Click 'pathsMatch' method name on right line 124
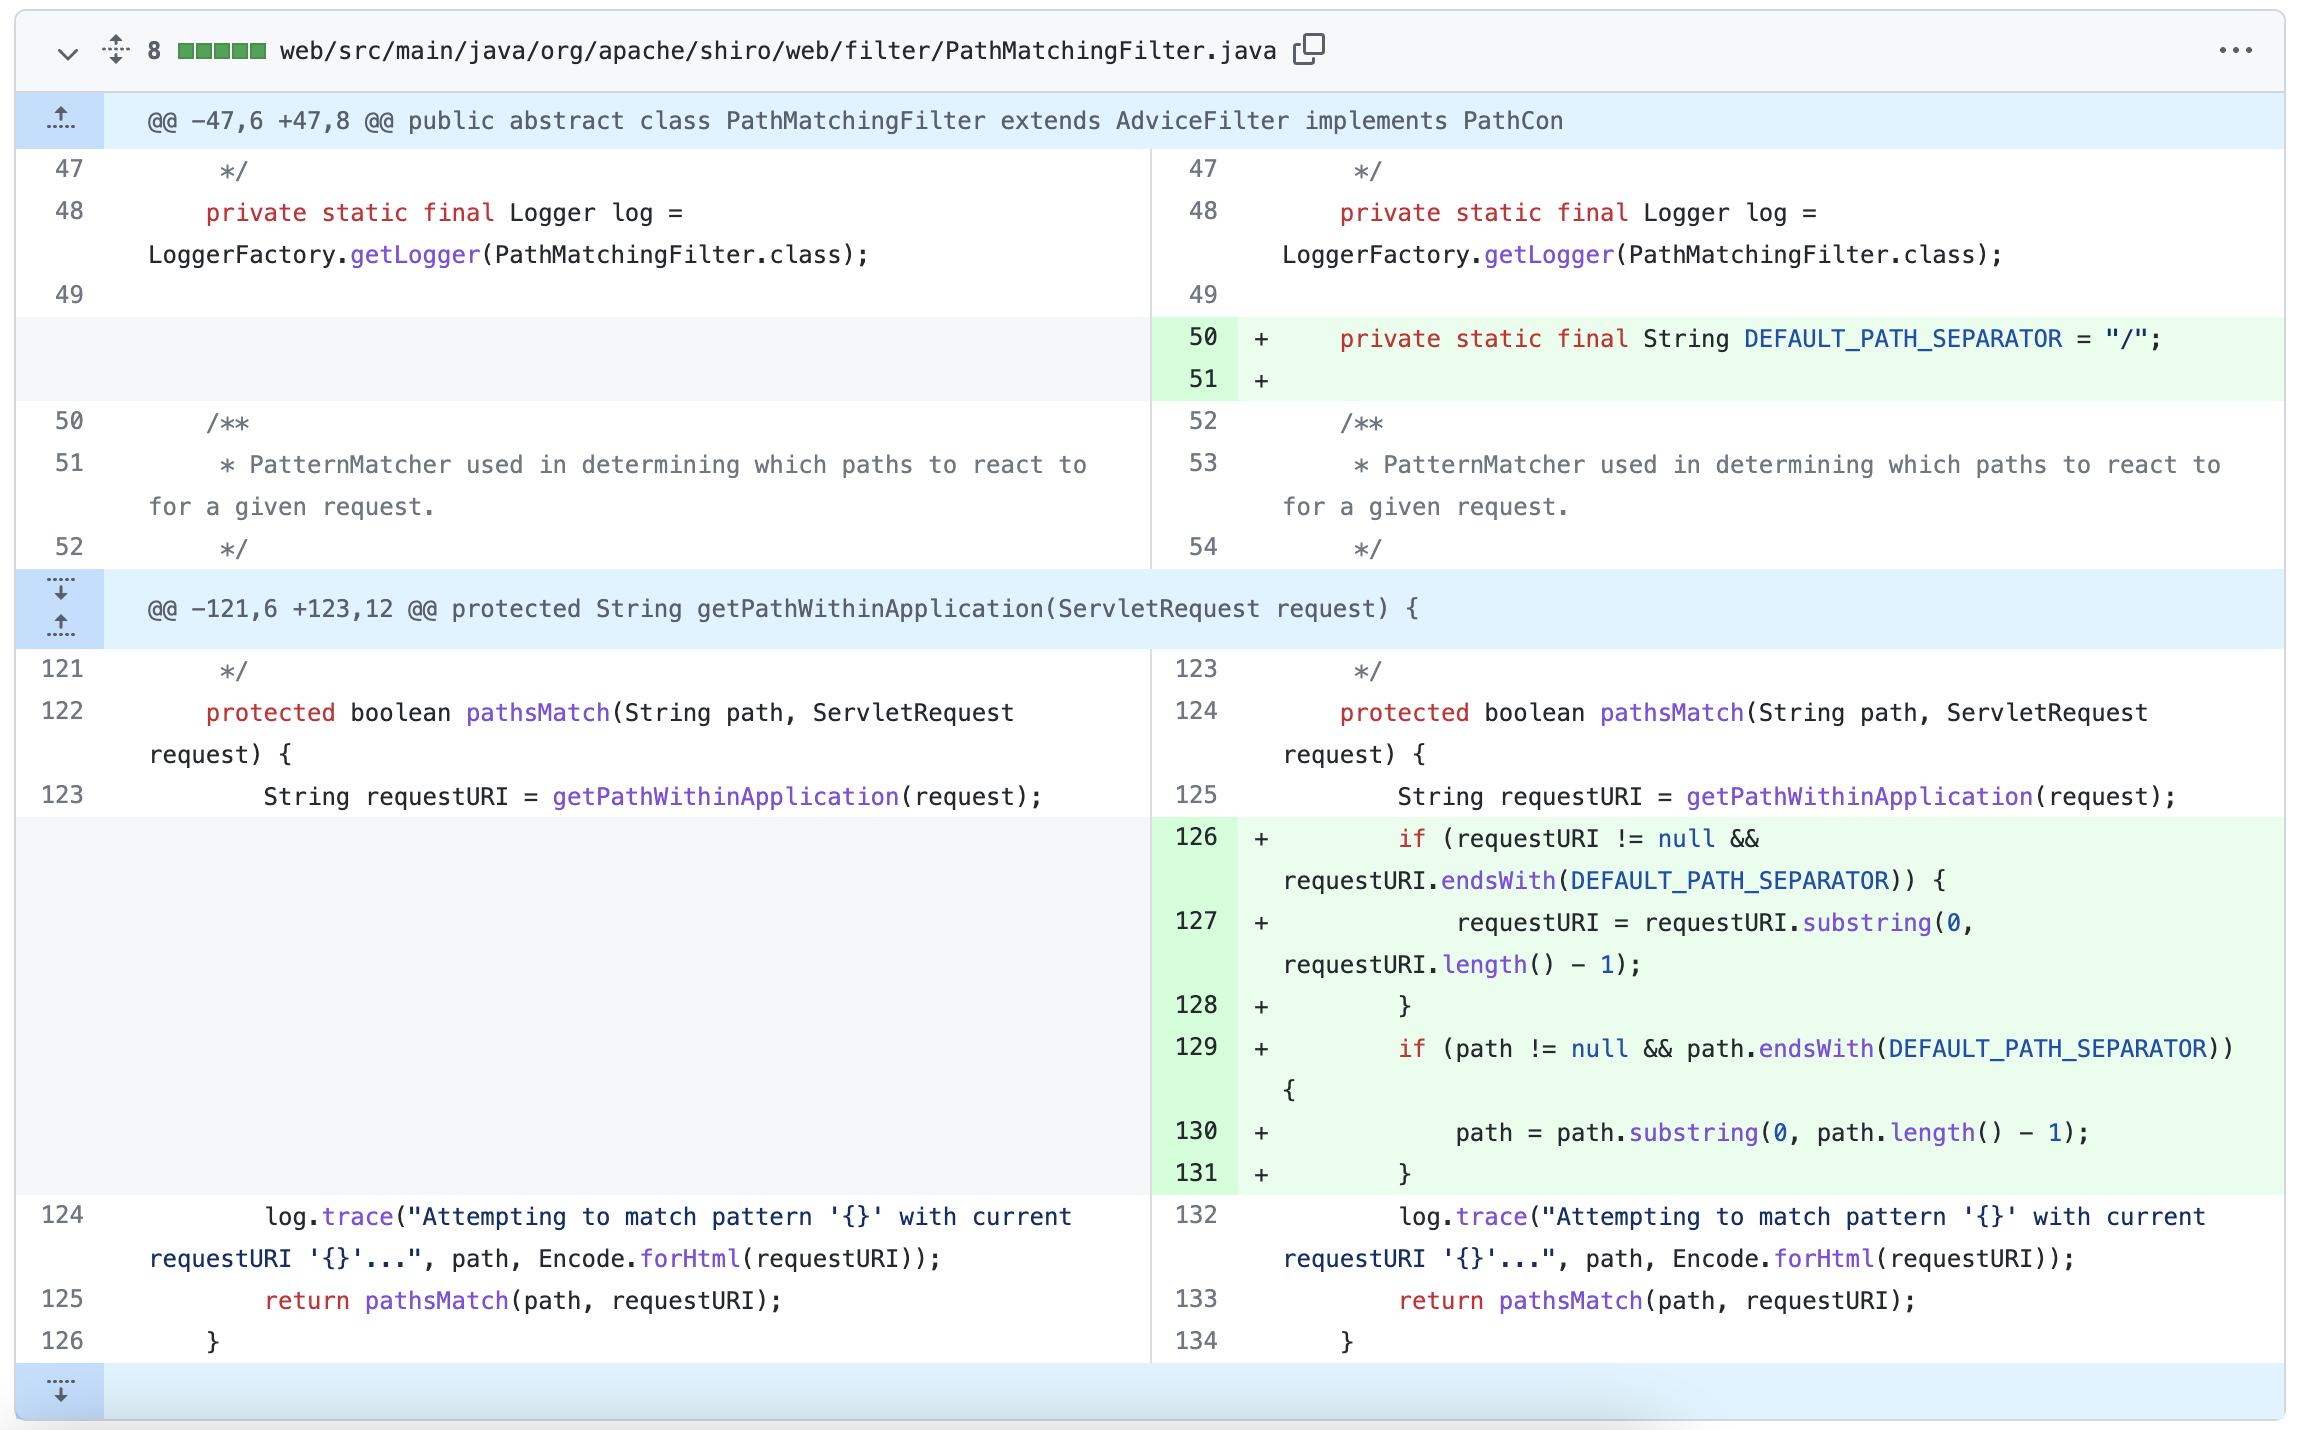2298x1430 pixels. 1671,713
